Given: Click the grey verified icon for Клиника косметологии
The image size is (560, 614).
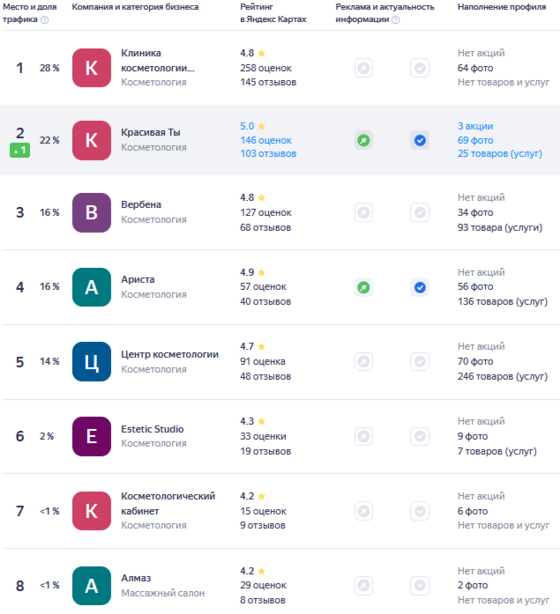Looking at the screenshot, I should click(420, 68).
